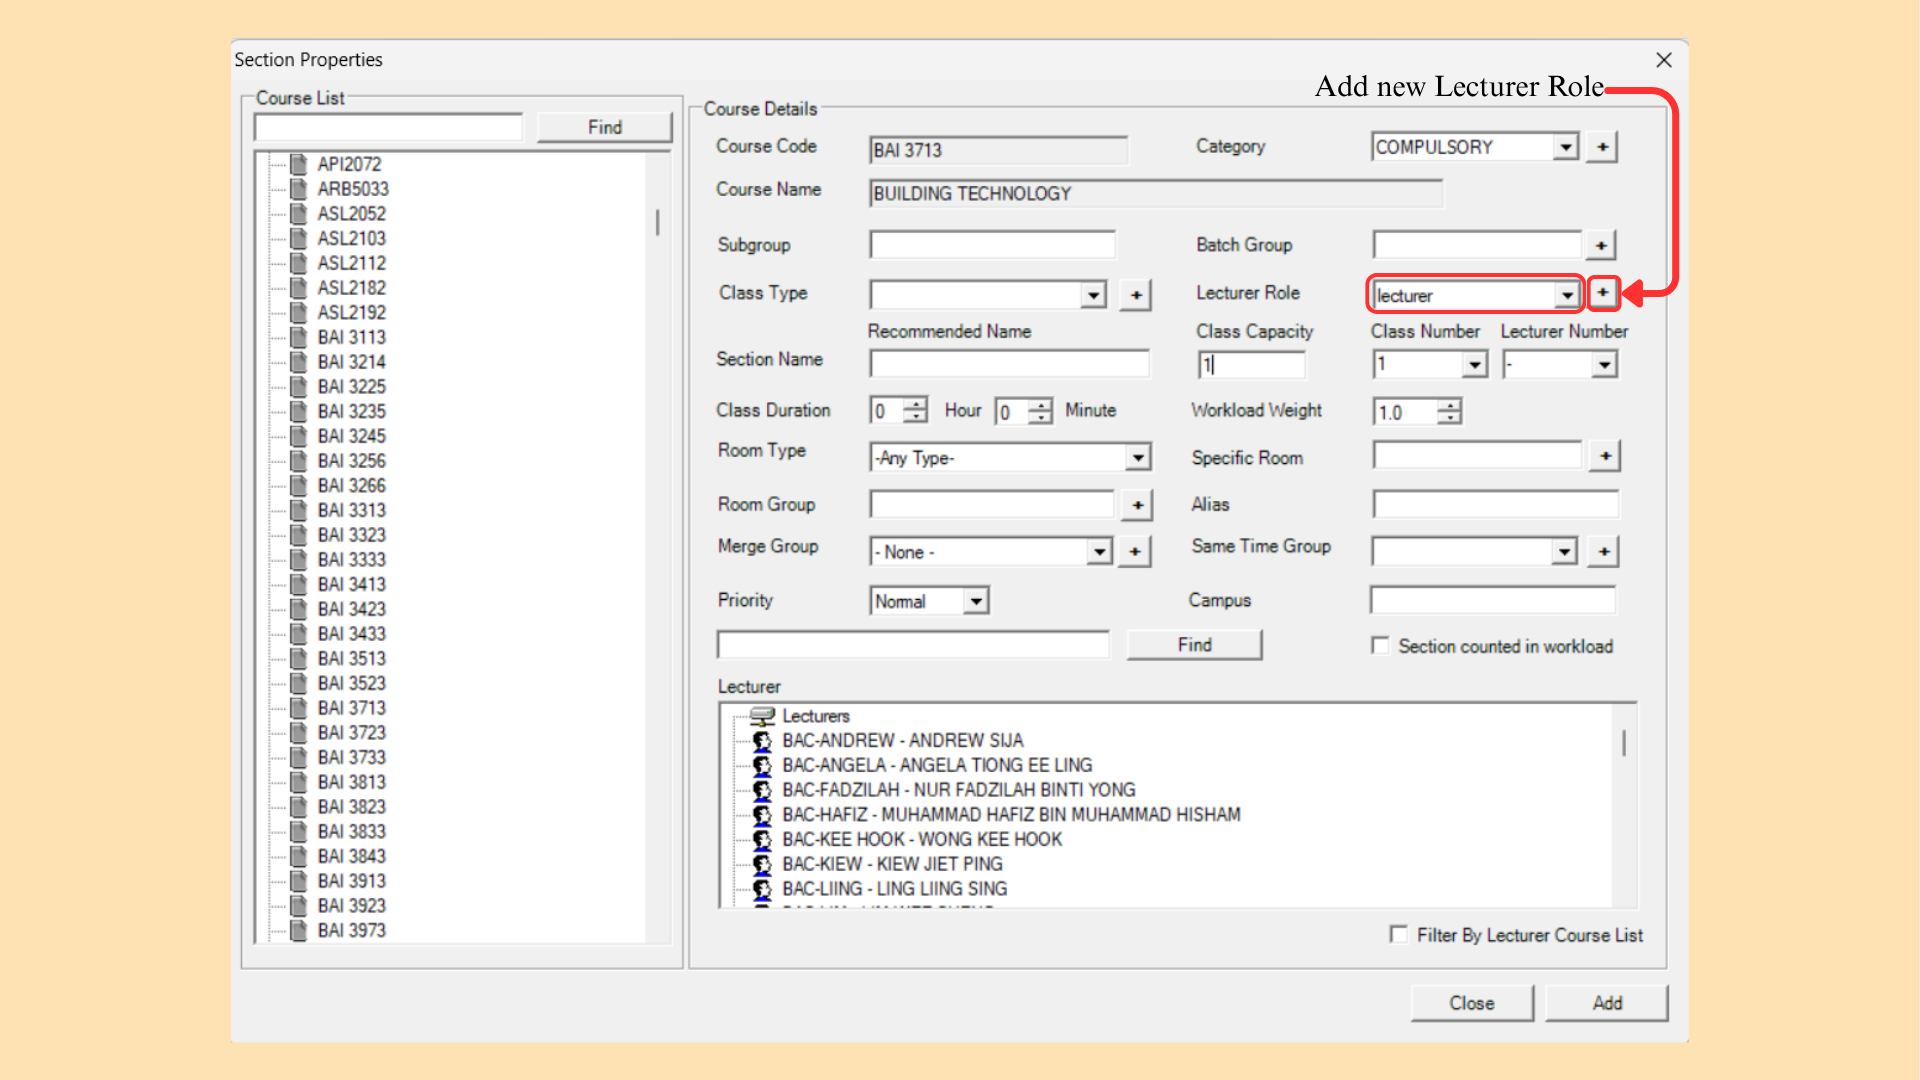This screenshot has height=1080, width=1920.
Task: Click the document icon beside ARB5033
Action: [298, 189]
